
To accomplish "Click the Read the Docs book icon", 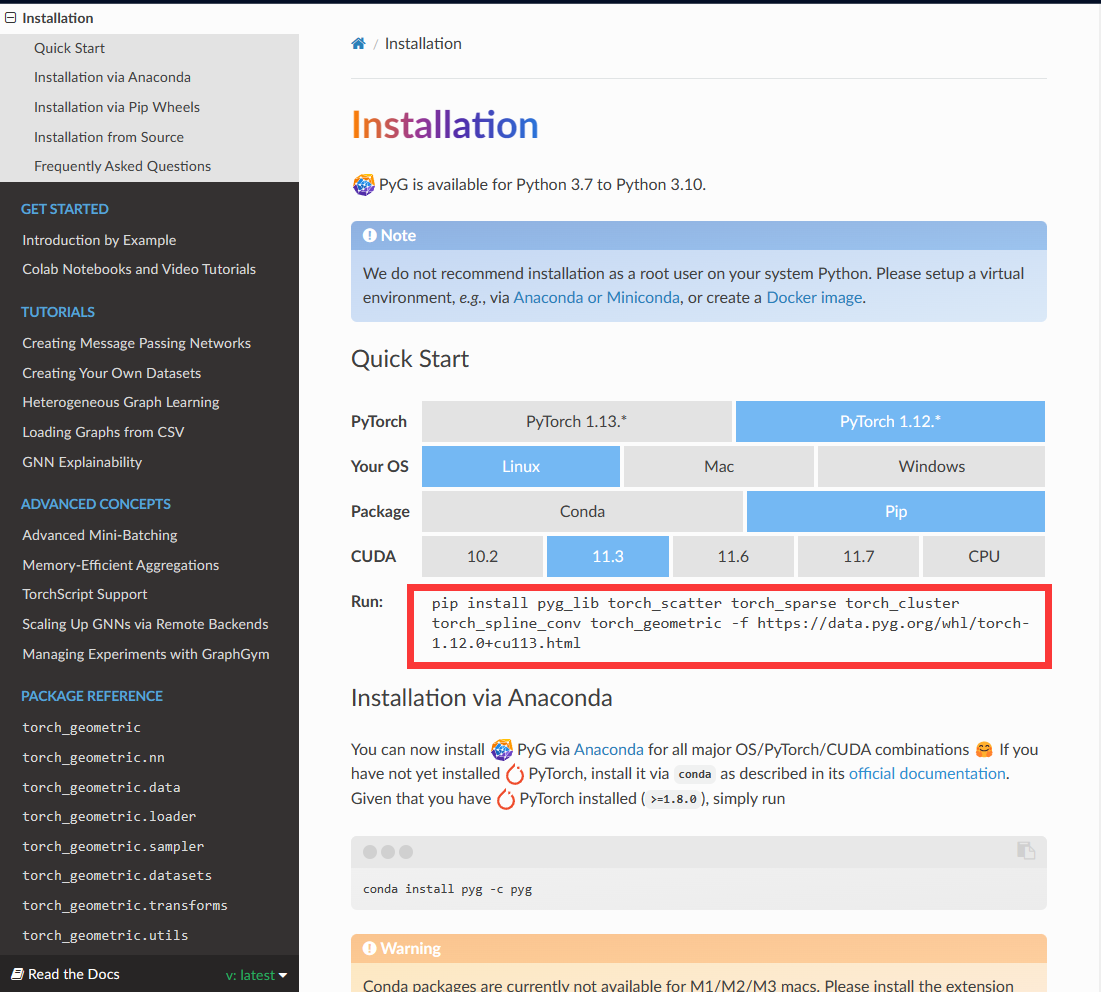I will (18, 974).
